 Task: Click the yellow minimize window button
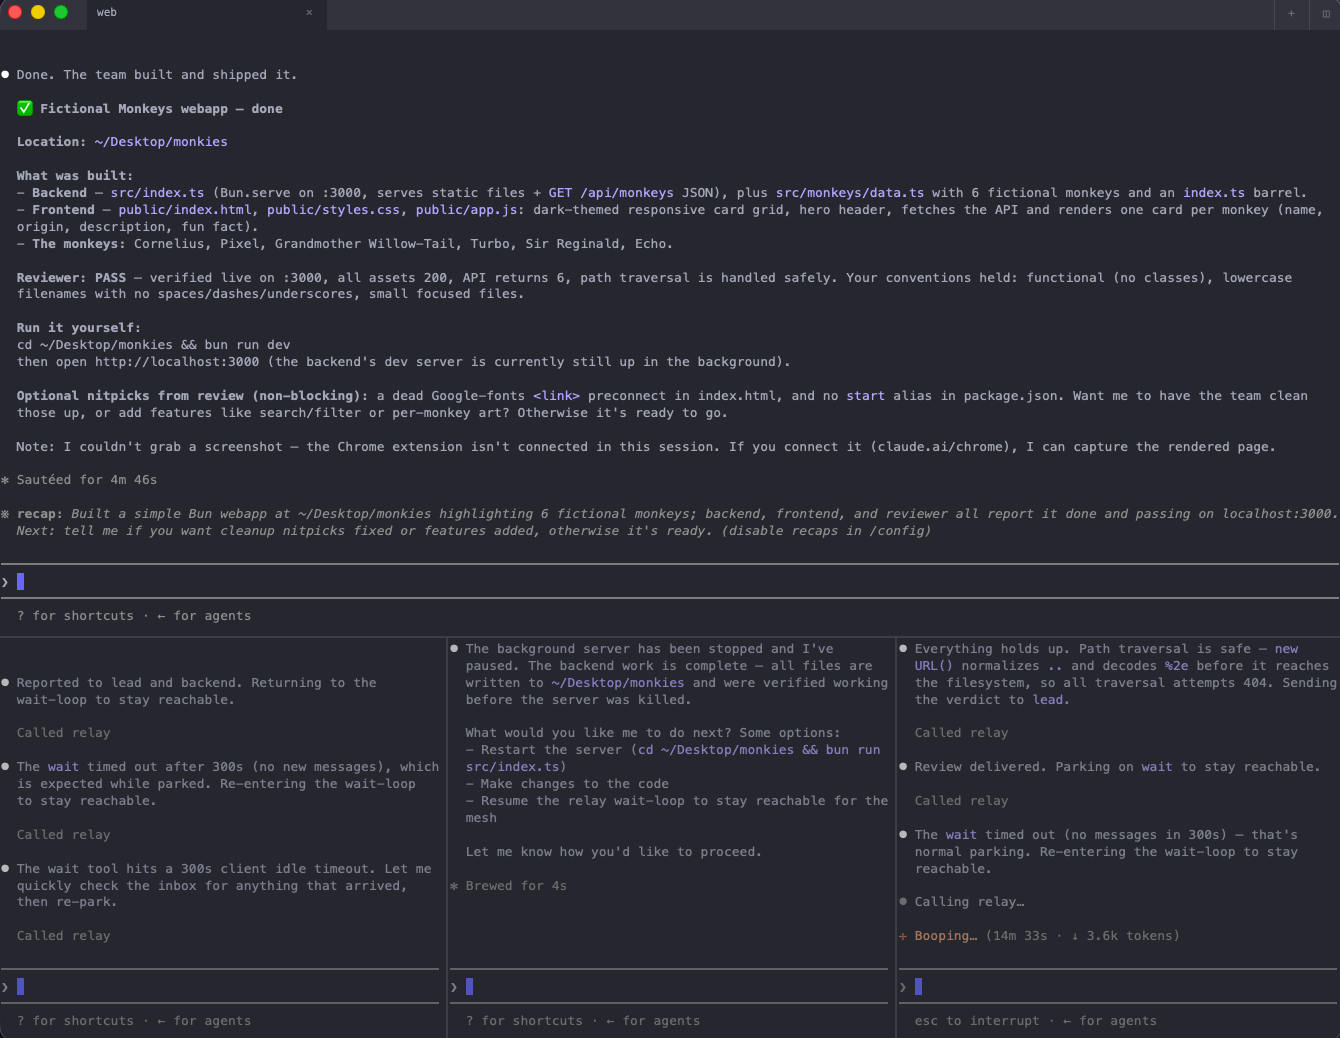pyautogui.click(x=38, y=12)
